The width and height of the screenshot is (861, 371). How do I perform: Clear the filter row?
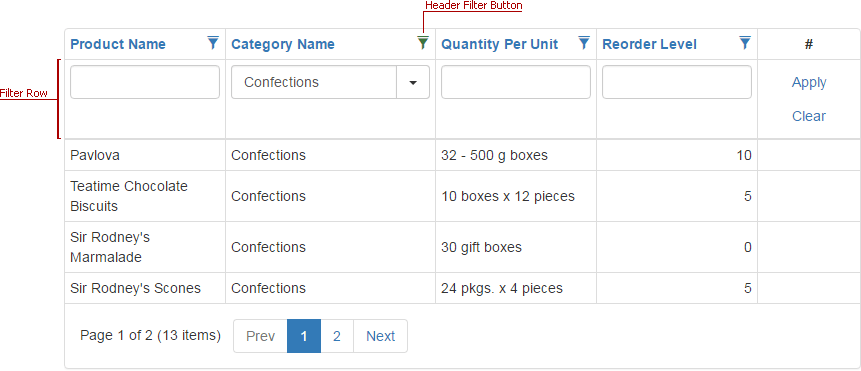809,116
